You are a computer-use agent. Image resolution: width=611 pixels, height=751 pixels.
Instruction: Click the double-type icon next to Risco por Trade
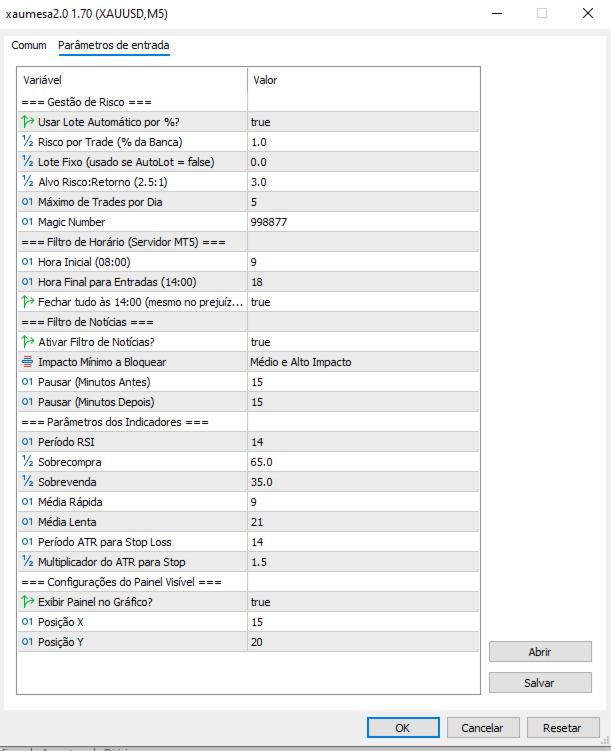[28, 142]
